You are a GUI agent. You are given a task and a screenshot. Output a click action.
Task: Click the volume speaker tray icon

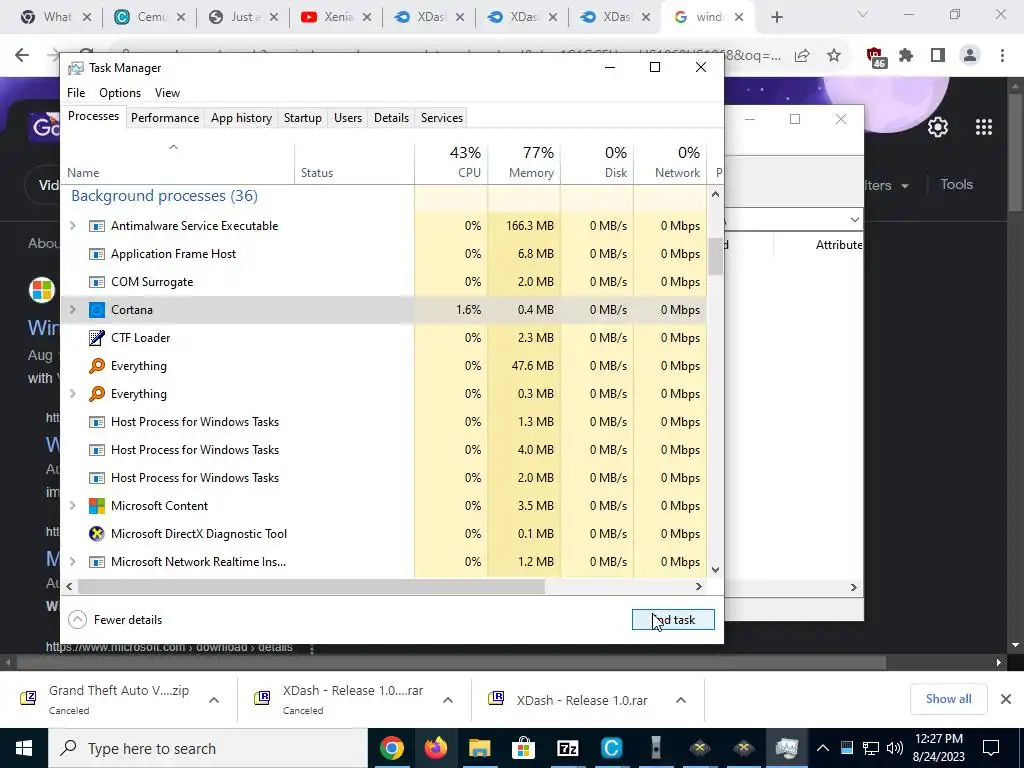point(895,748)
